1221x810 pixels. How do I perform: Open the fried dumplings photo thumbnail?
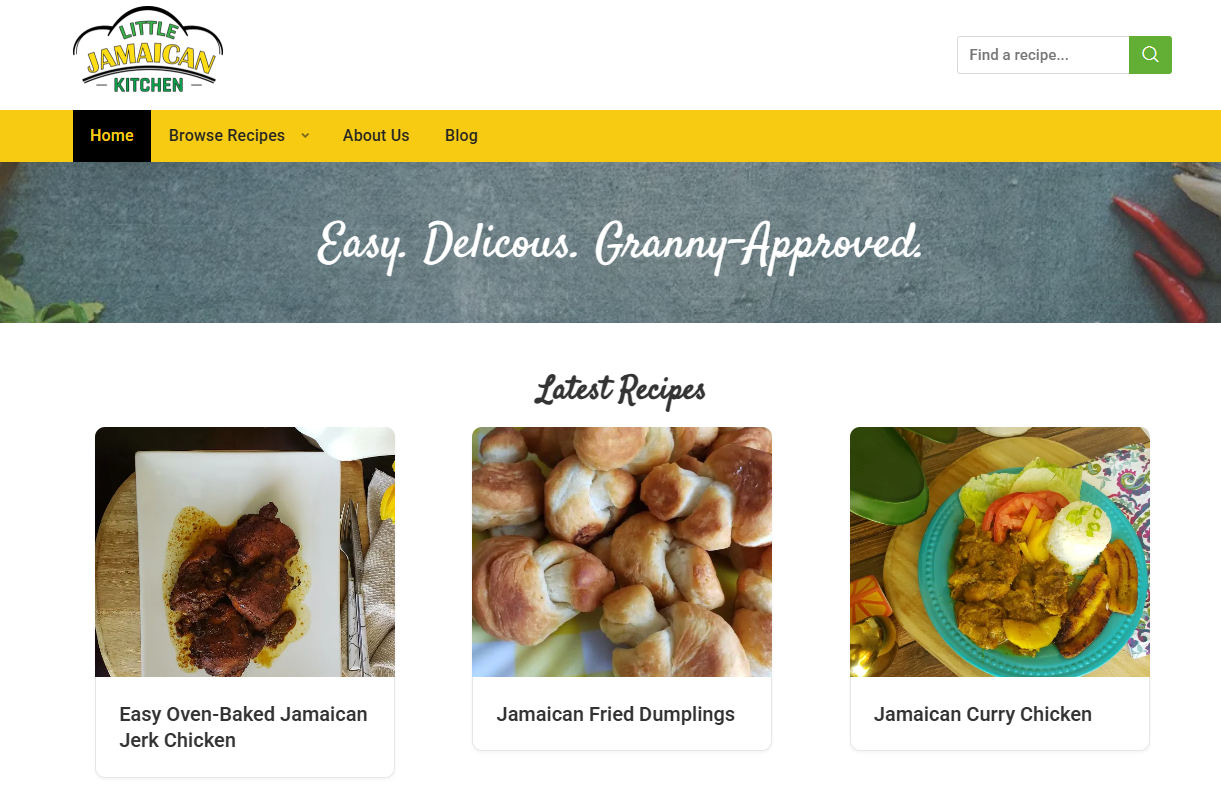[x=622, y=552]
